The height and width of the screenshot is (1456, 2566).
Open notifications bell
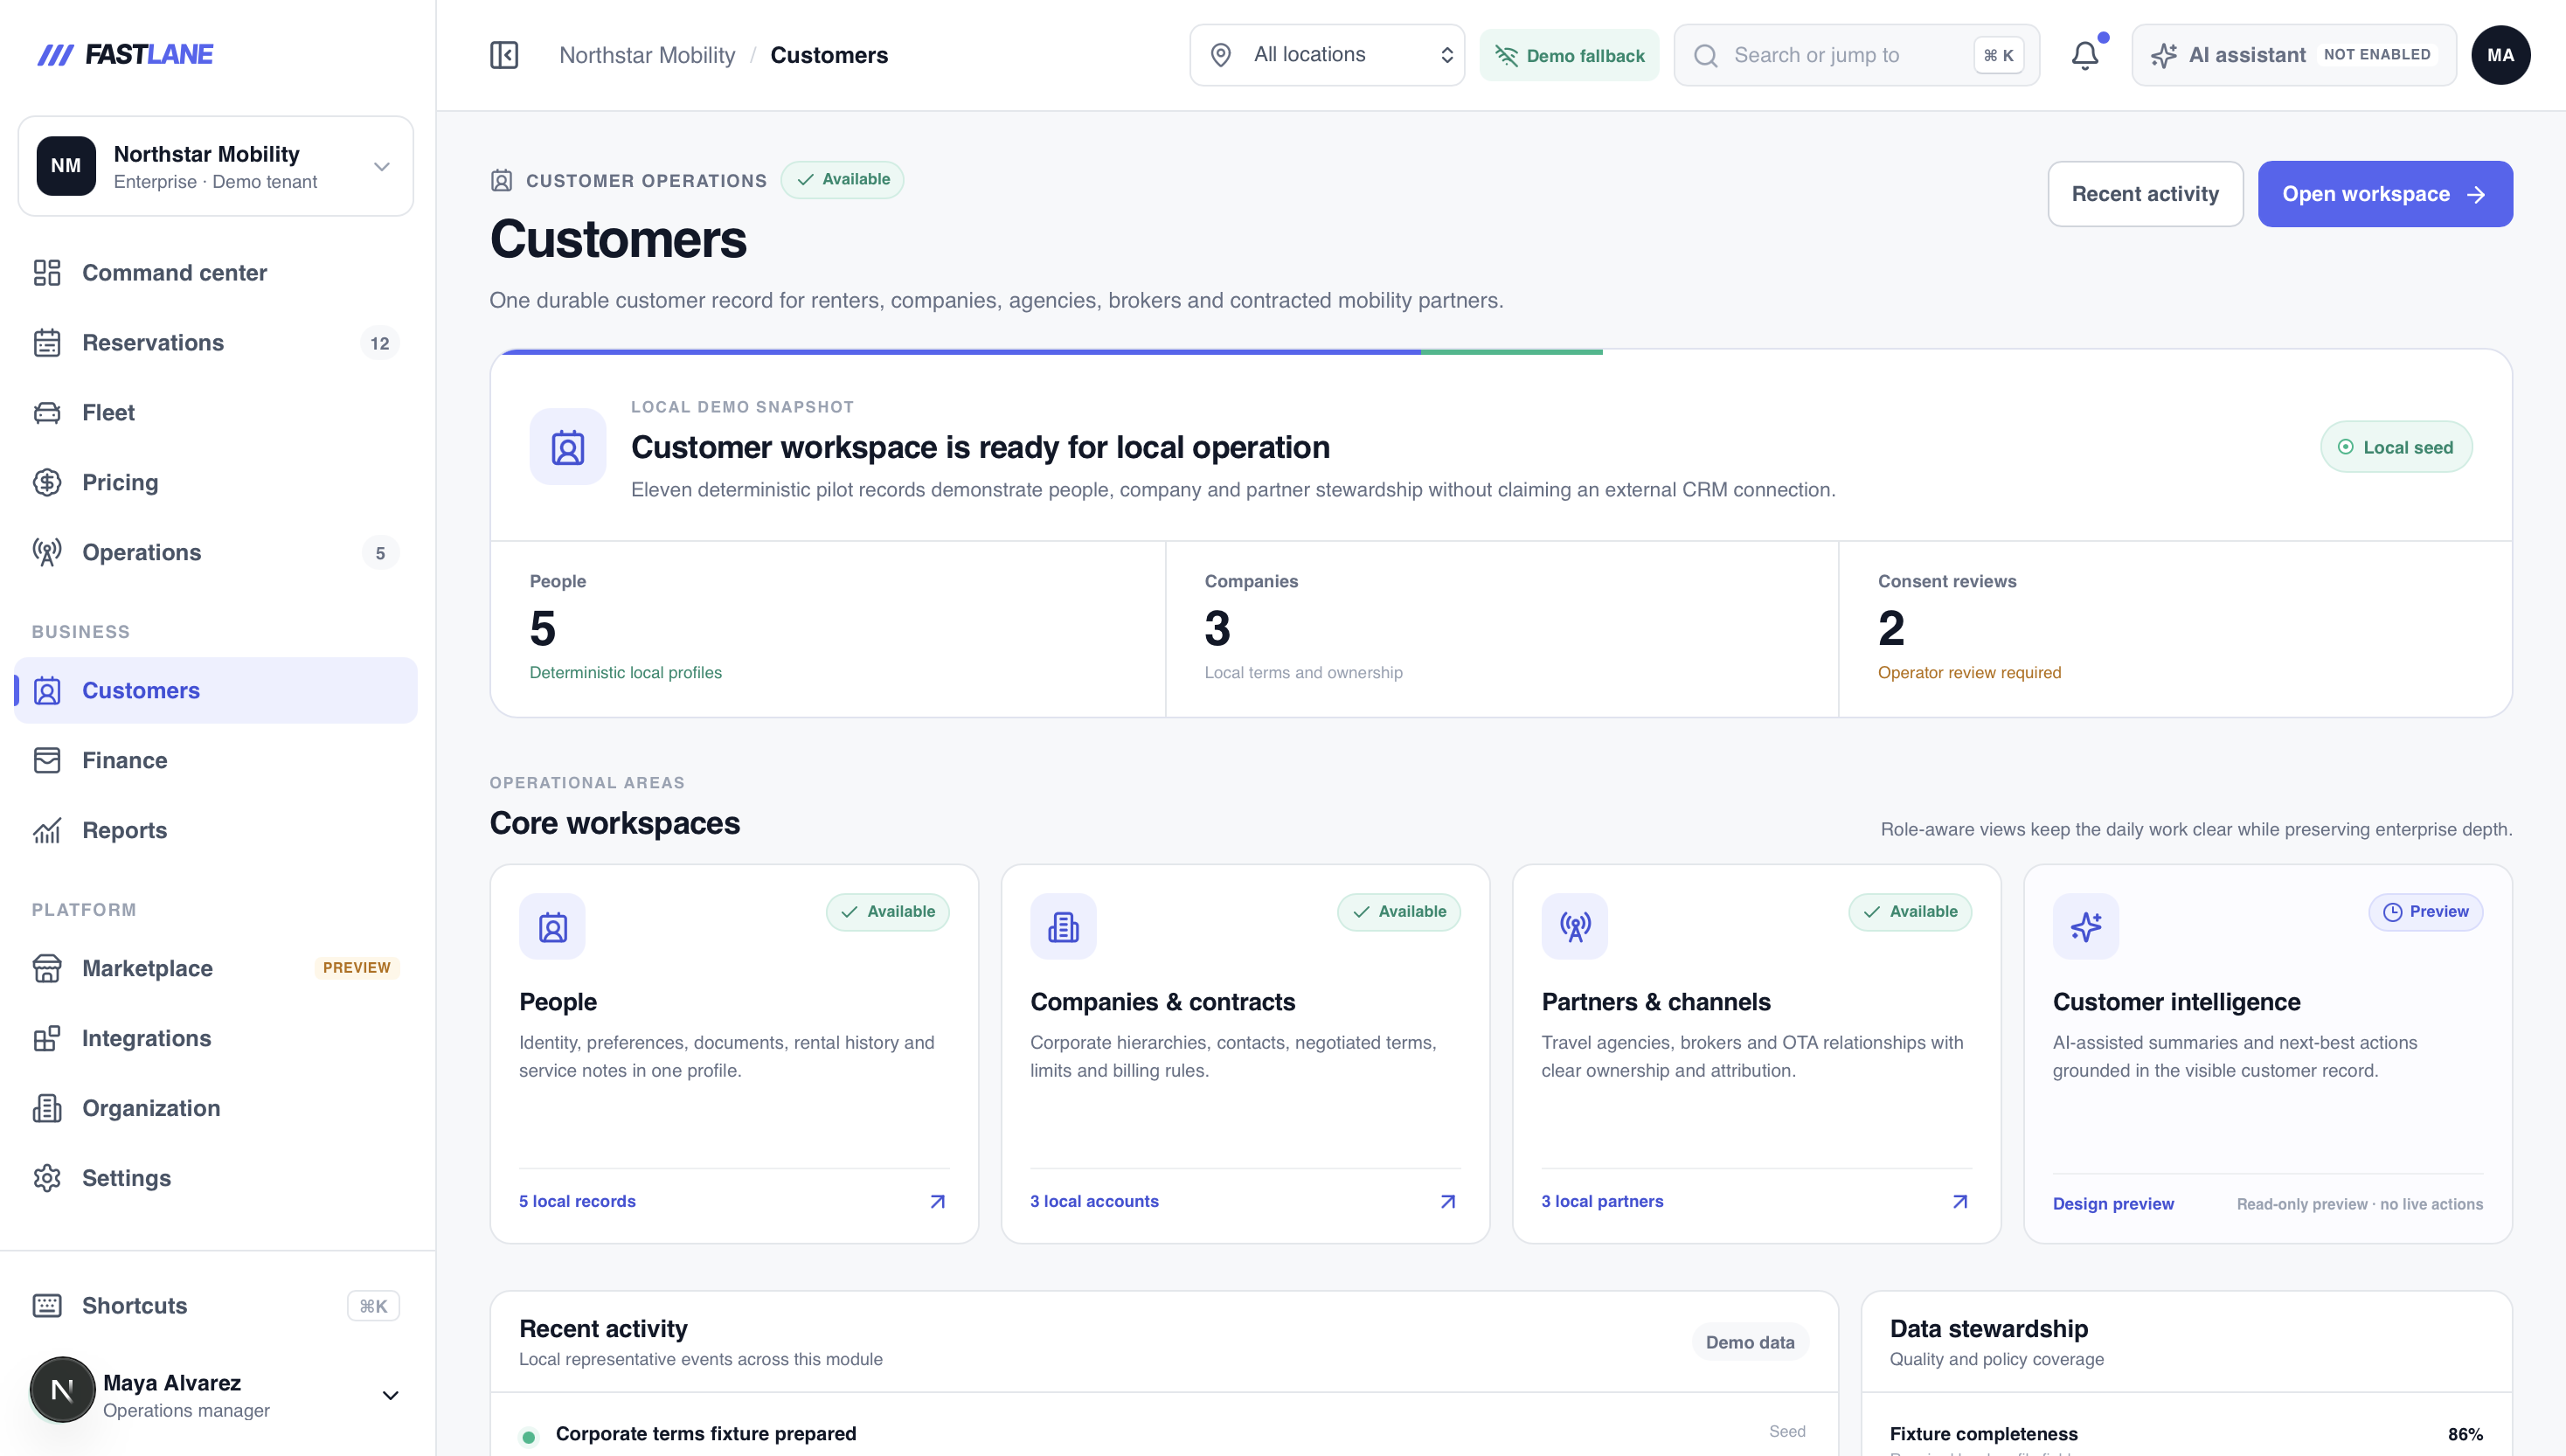2085,55
